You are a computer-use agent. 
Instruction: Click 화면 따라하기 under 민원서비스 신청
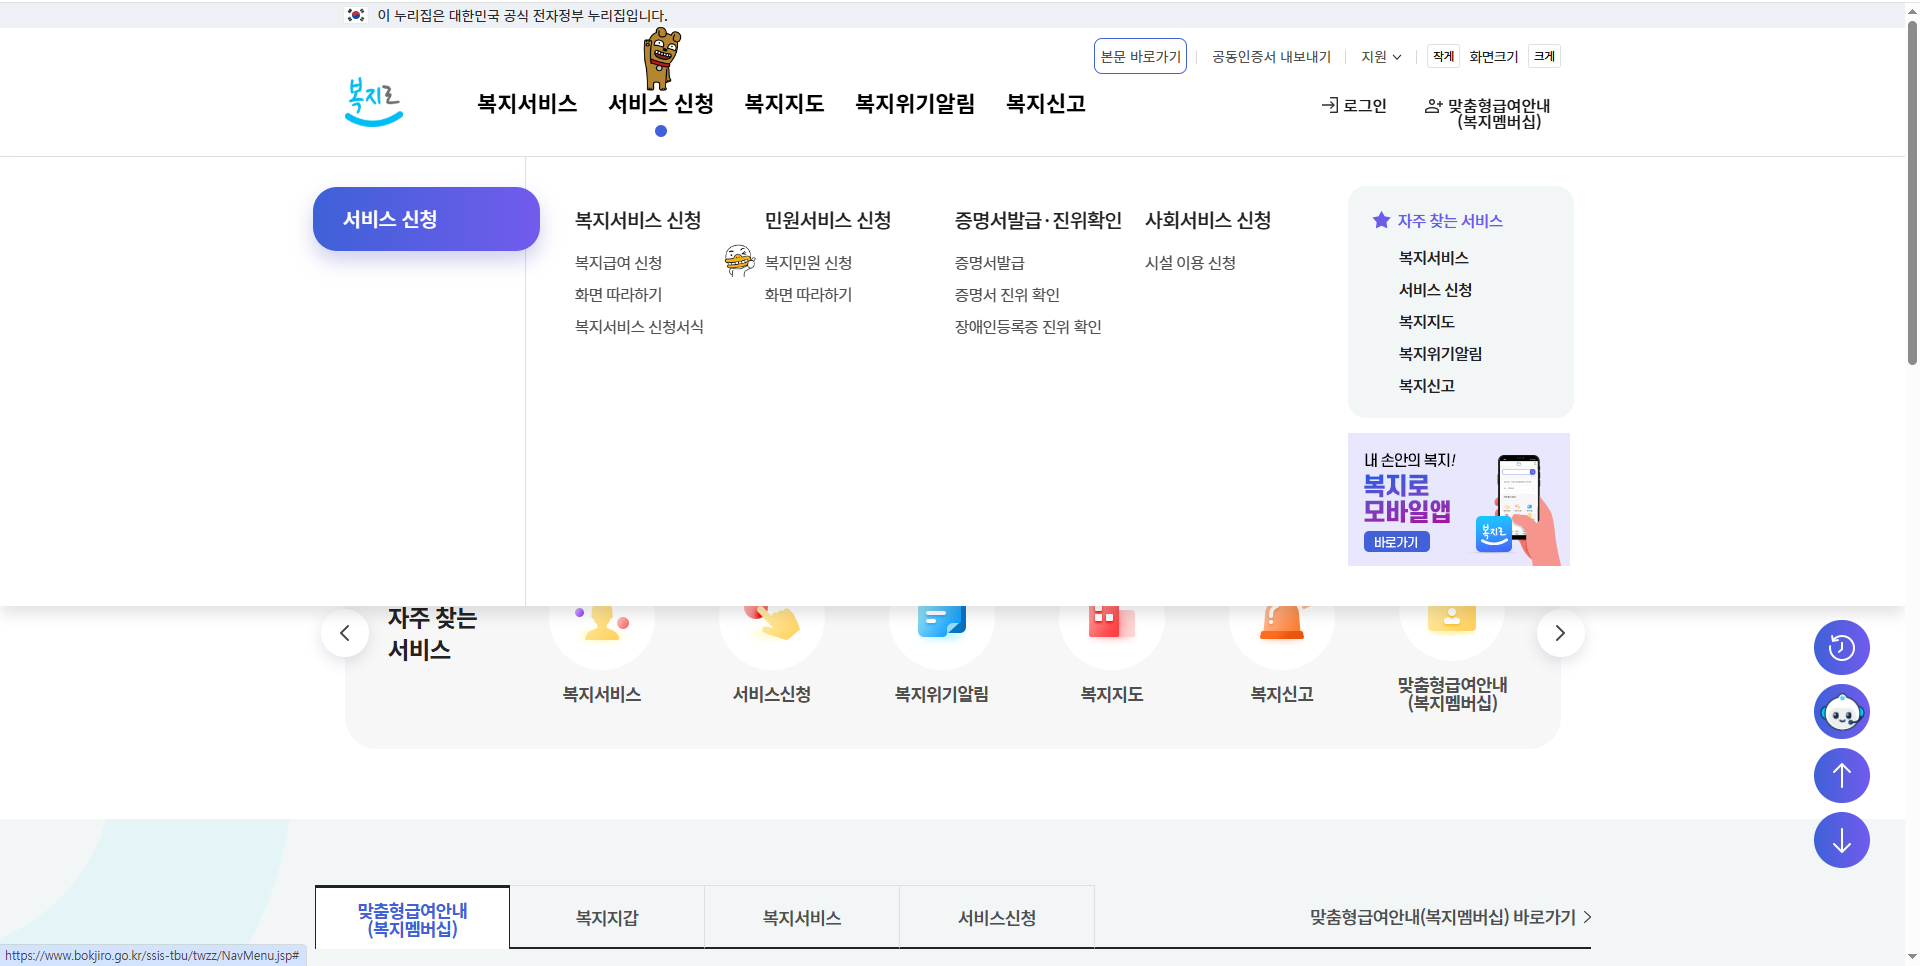coord(808,295)
